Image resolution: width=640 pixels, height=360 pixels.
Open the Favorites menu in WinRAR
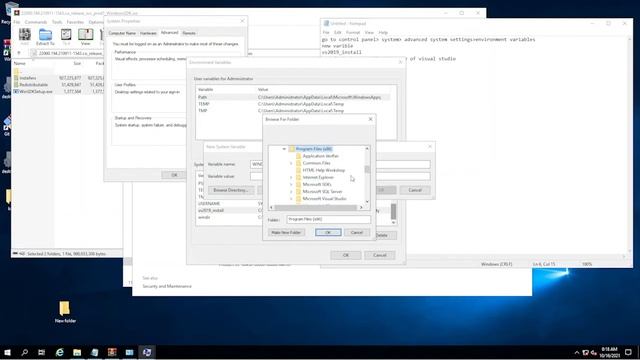point(75,22)
